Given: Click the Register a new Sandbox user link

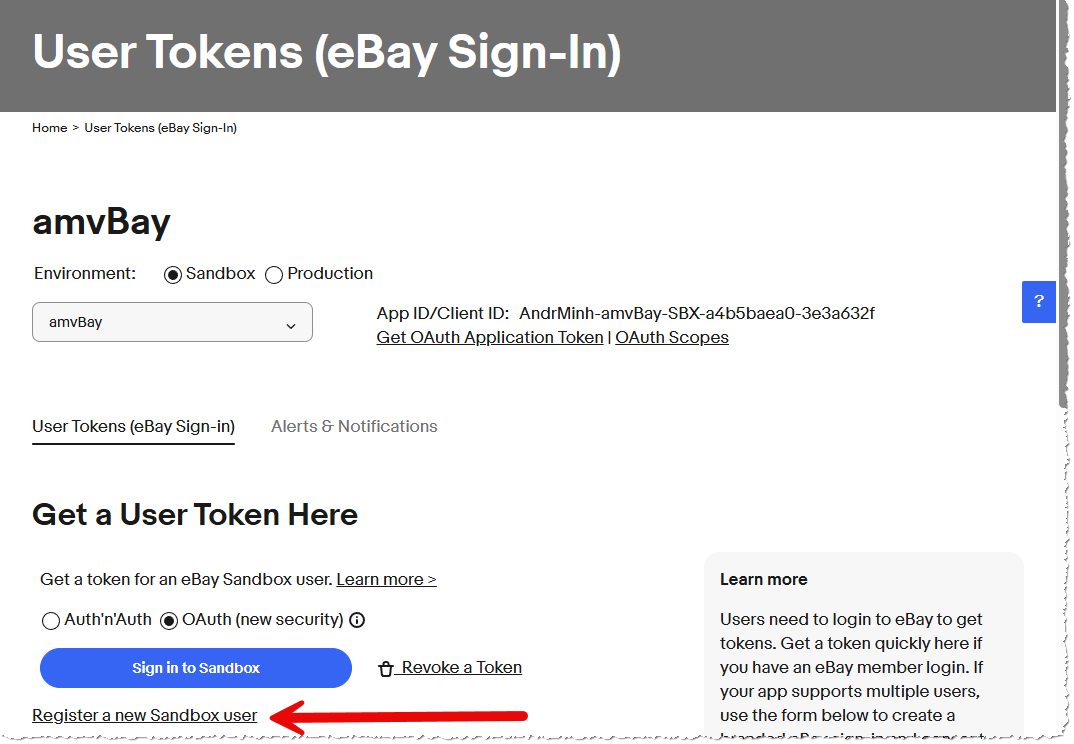Looking at the screenshot, I should [145, 715].
